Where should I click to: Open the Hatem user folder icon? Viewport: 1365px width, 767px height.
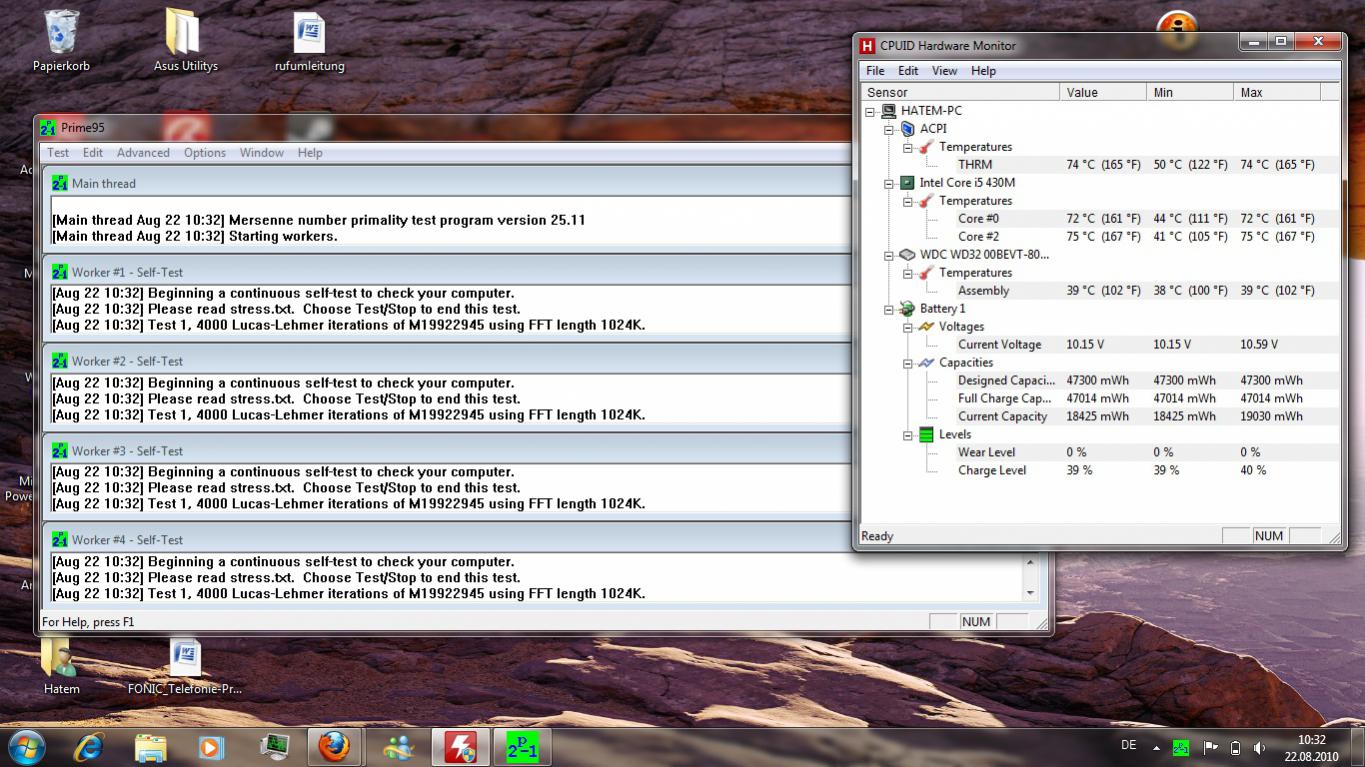pyautogui.click(x=61, y=666)
